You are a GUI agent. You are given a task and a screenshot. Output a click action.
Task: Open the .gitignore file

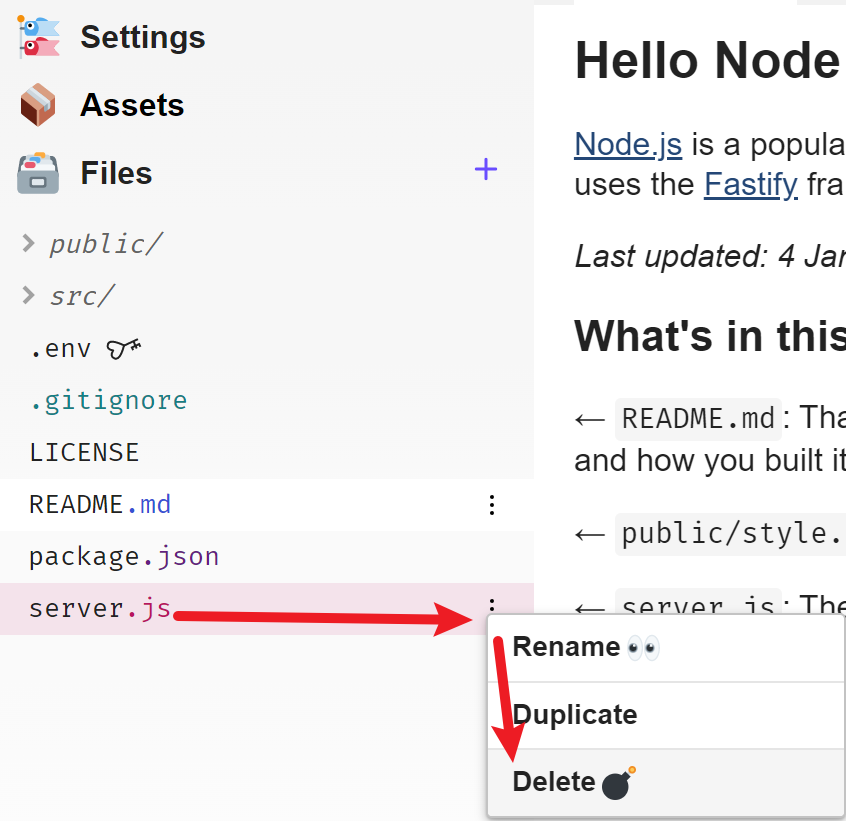(108, 401)
